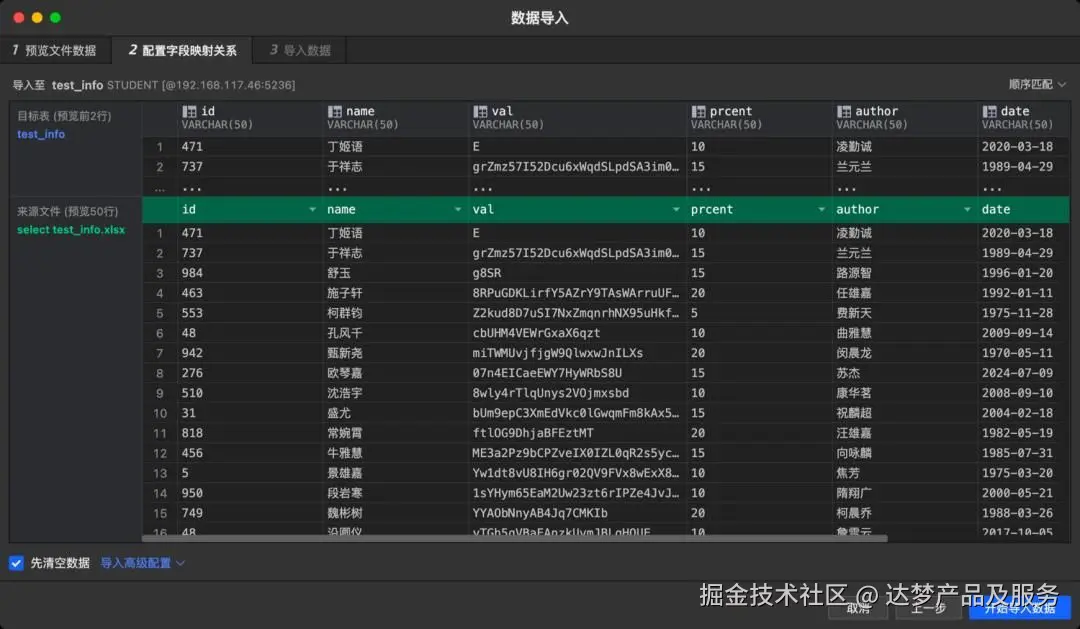Open the source id column mapping dropdown

[x=313, y=209]
